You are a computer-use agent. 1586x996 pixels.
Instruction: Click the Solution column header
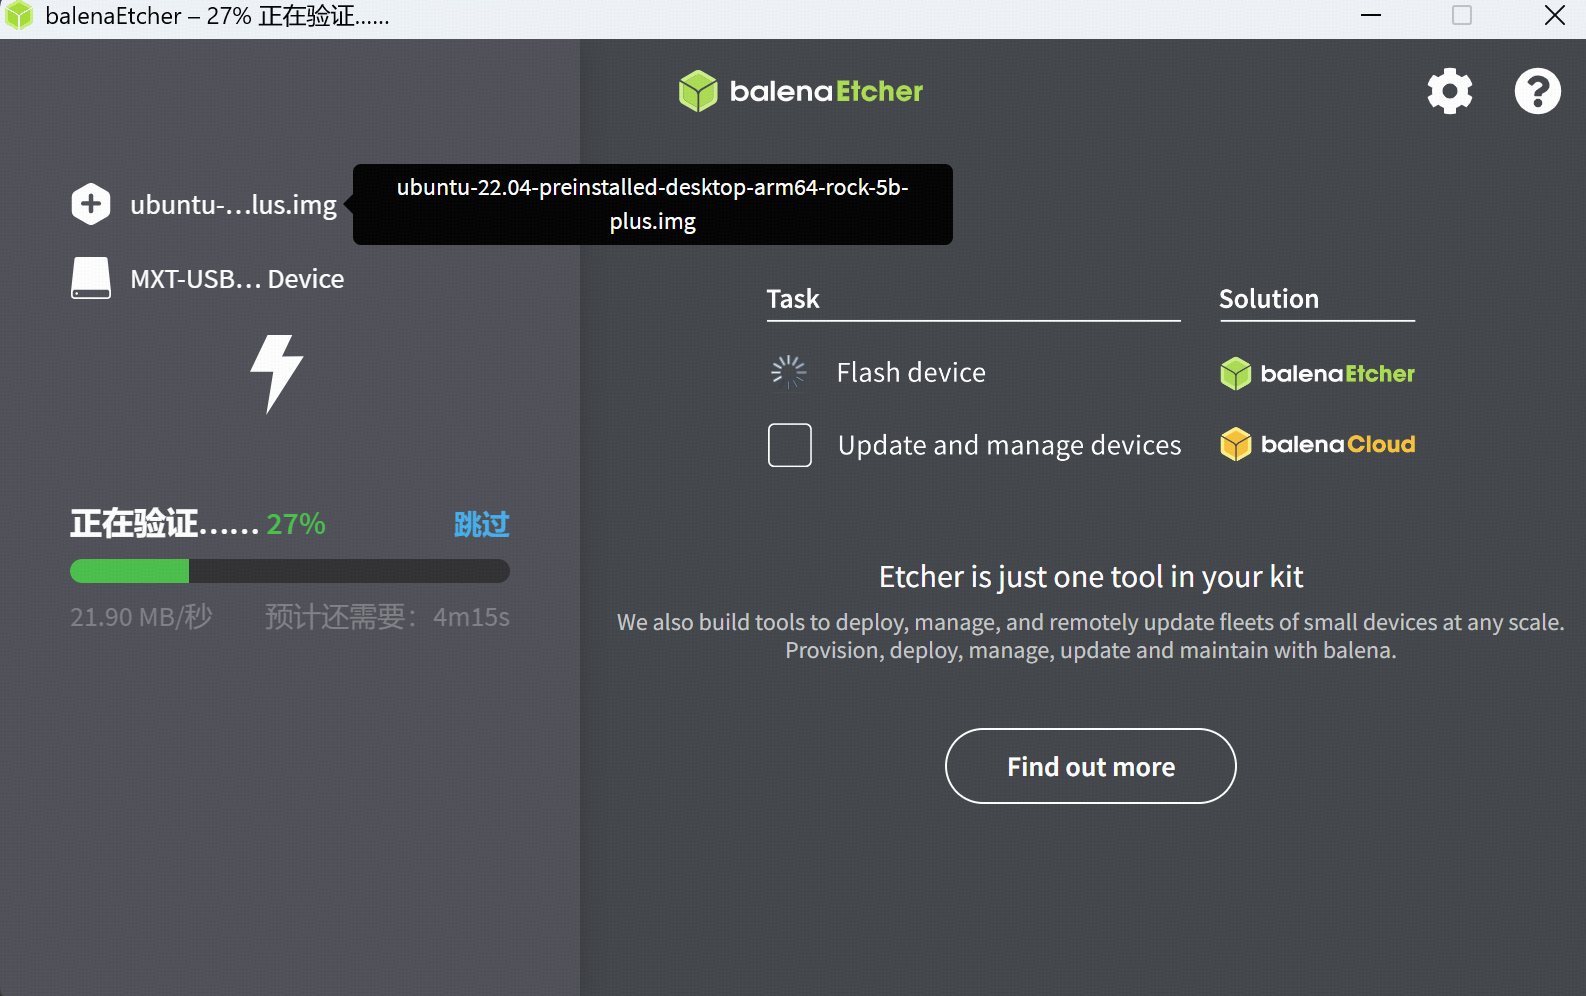[x=1268, y=299]
